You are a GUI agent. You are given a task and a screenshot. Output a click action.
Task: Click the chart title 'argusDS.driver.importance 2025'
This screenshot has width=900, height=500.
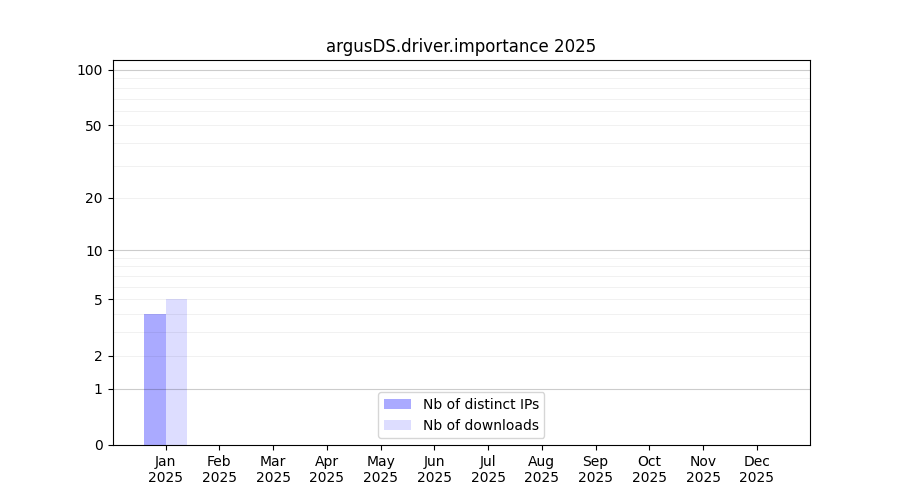[x=461, y=46]
